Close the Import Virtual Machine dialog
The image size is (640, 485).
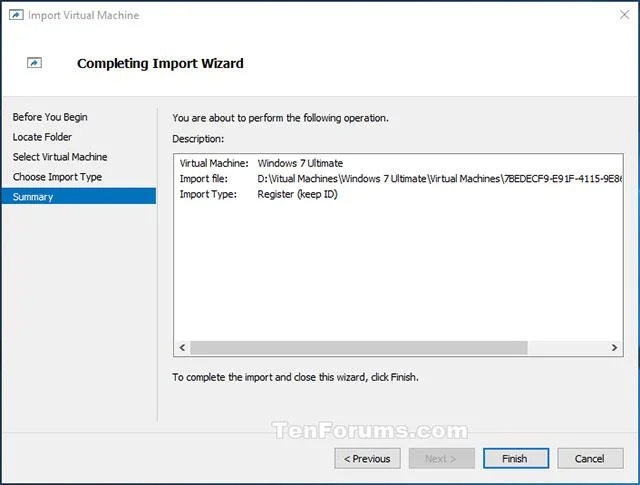pos(624,15)
